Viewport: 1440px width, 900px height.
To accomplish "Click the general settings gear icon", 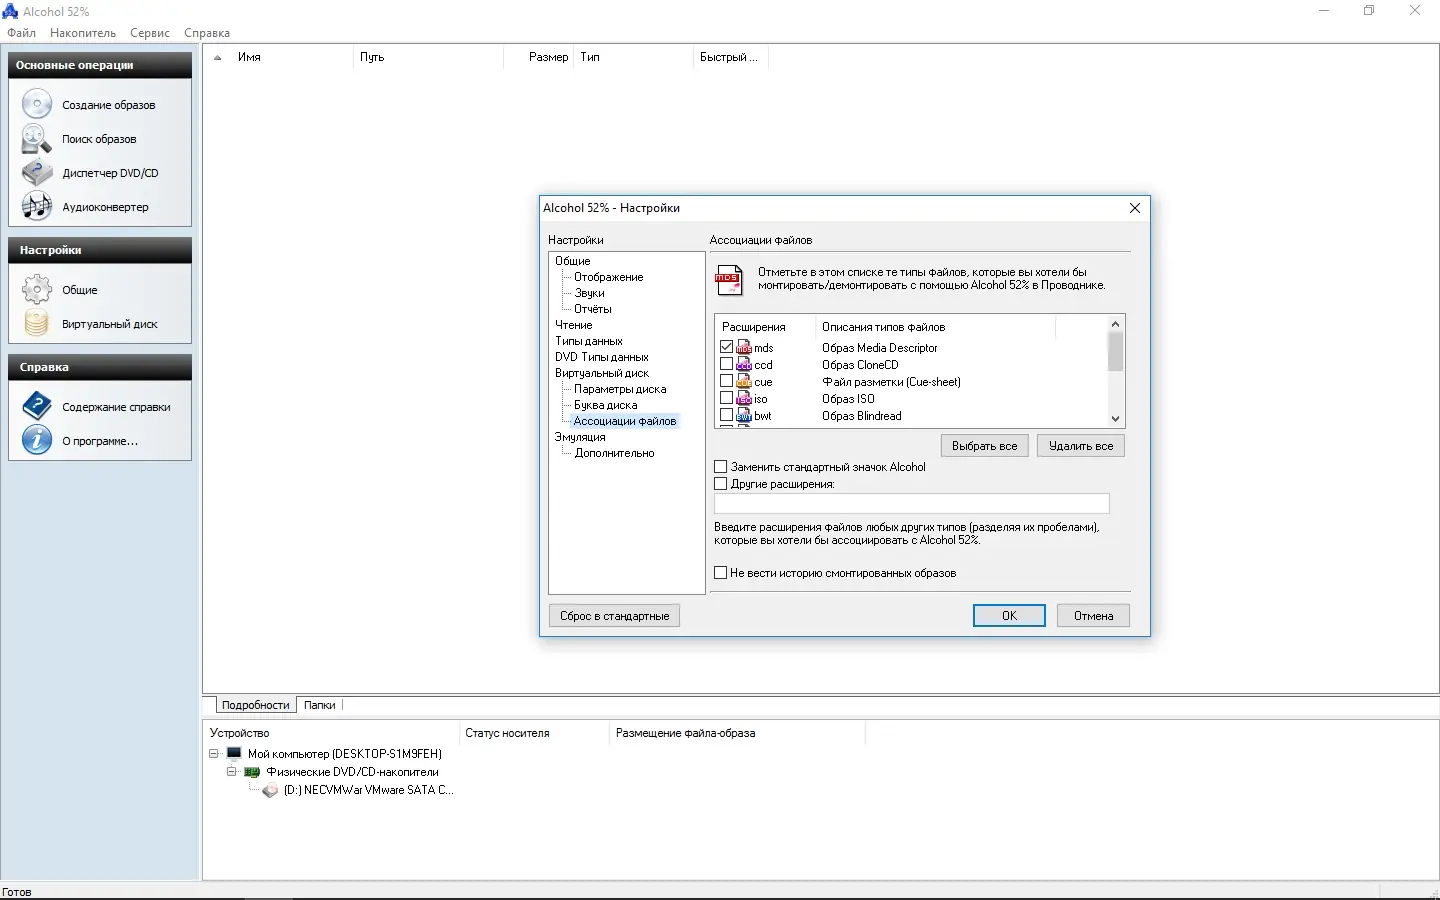I will 37,290.
